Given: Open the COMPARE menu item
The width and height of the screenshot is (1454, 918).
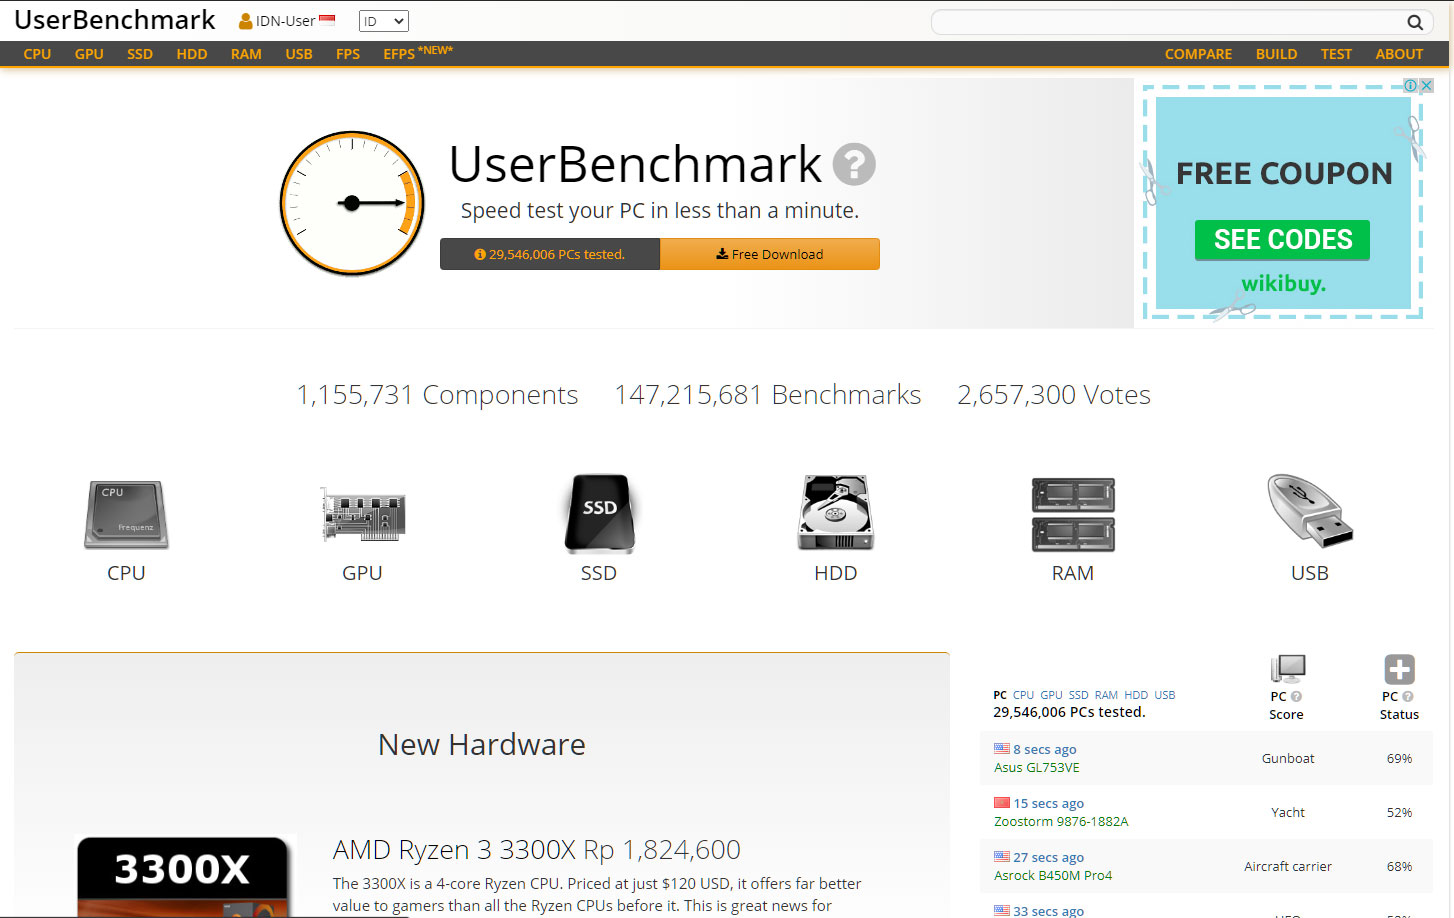Looking at the screenshot, I should [1197, 54].
